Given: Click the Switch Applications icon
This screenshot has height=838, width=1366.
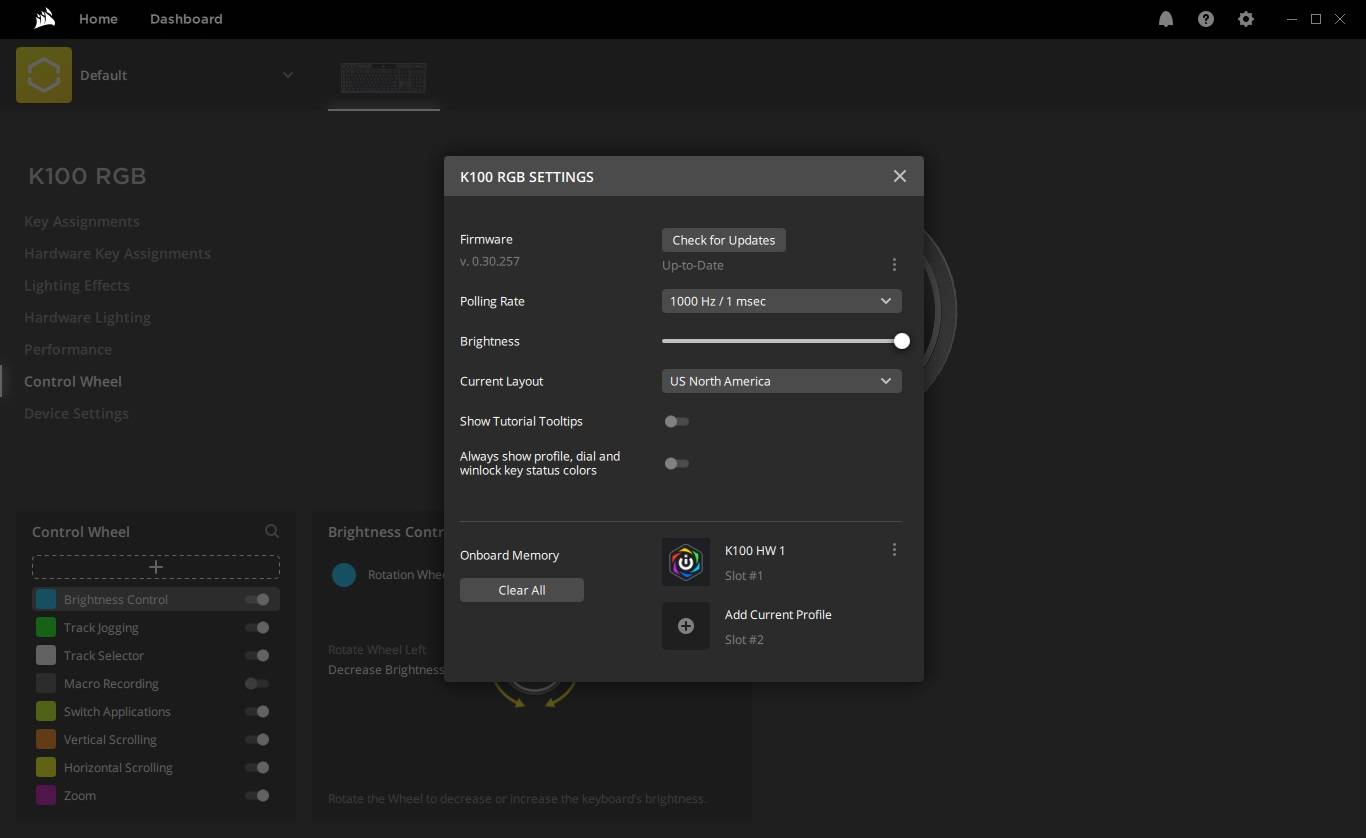Looking at the screenshot, I should (x=46, y=712).
